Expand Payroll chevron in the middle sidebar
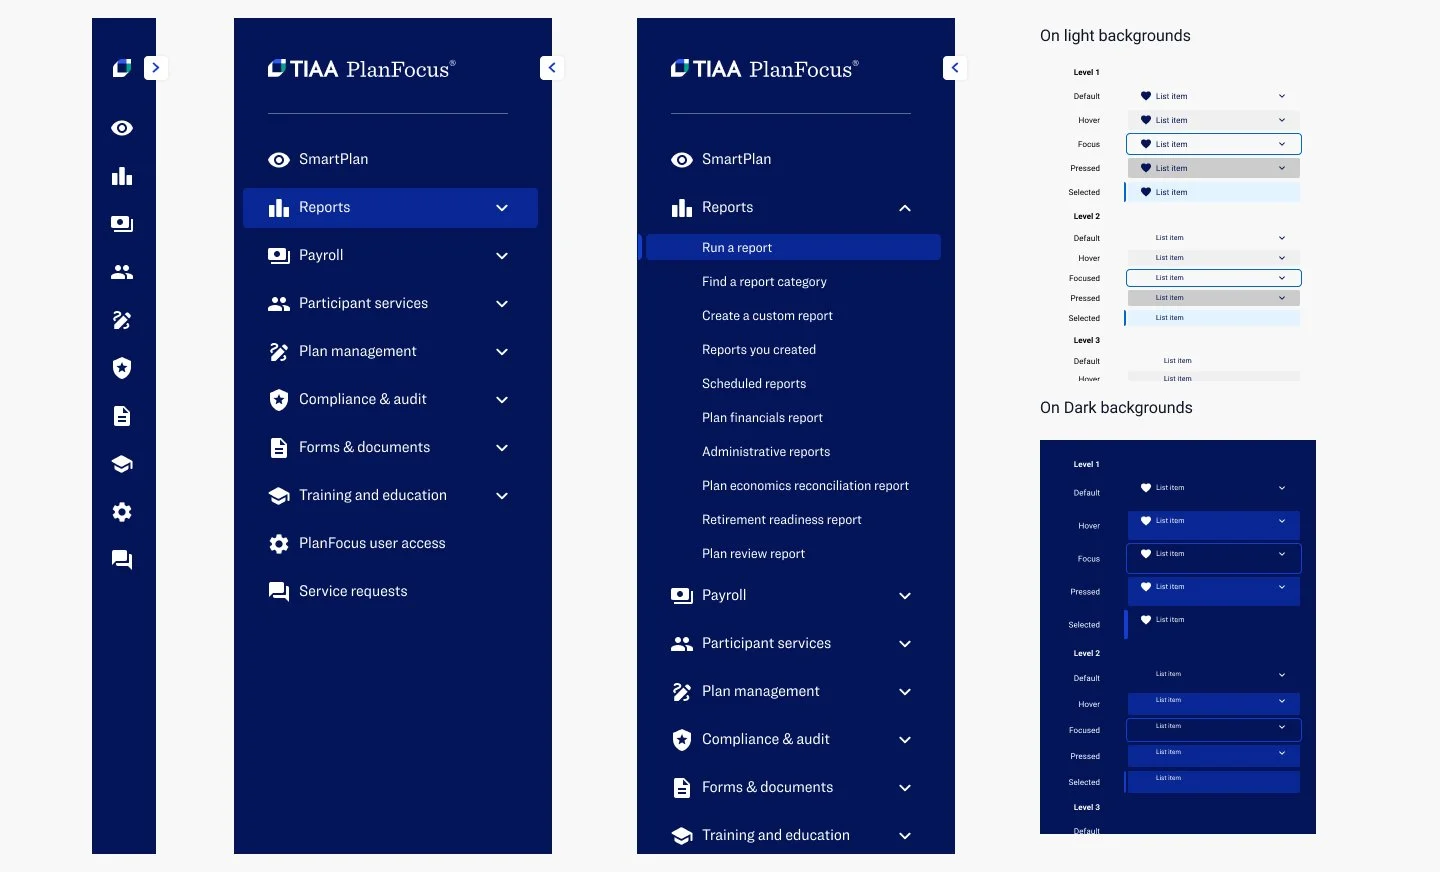Screen dimensions: 1440x872 [502, 256]
